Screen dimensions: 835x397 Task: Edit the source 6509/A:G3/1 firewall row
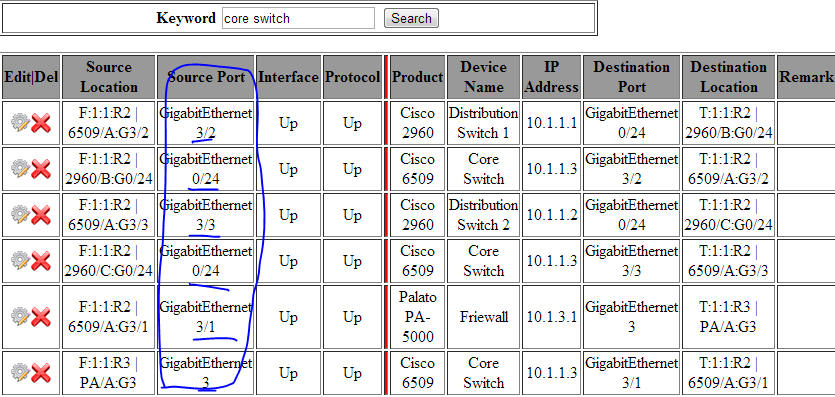pos(20,317)
